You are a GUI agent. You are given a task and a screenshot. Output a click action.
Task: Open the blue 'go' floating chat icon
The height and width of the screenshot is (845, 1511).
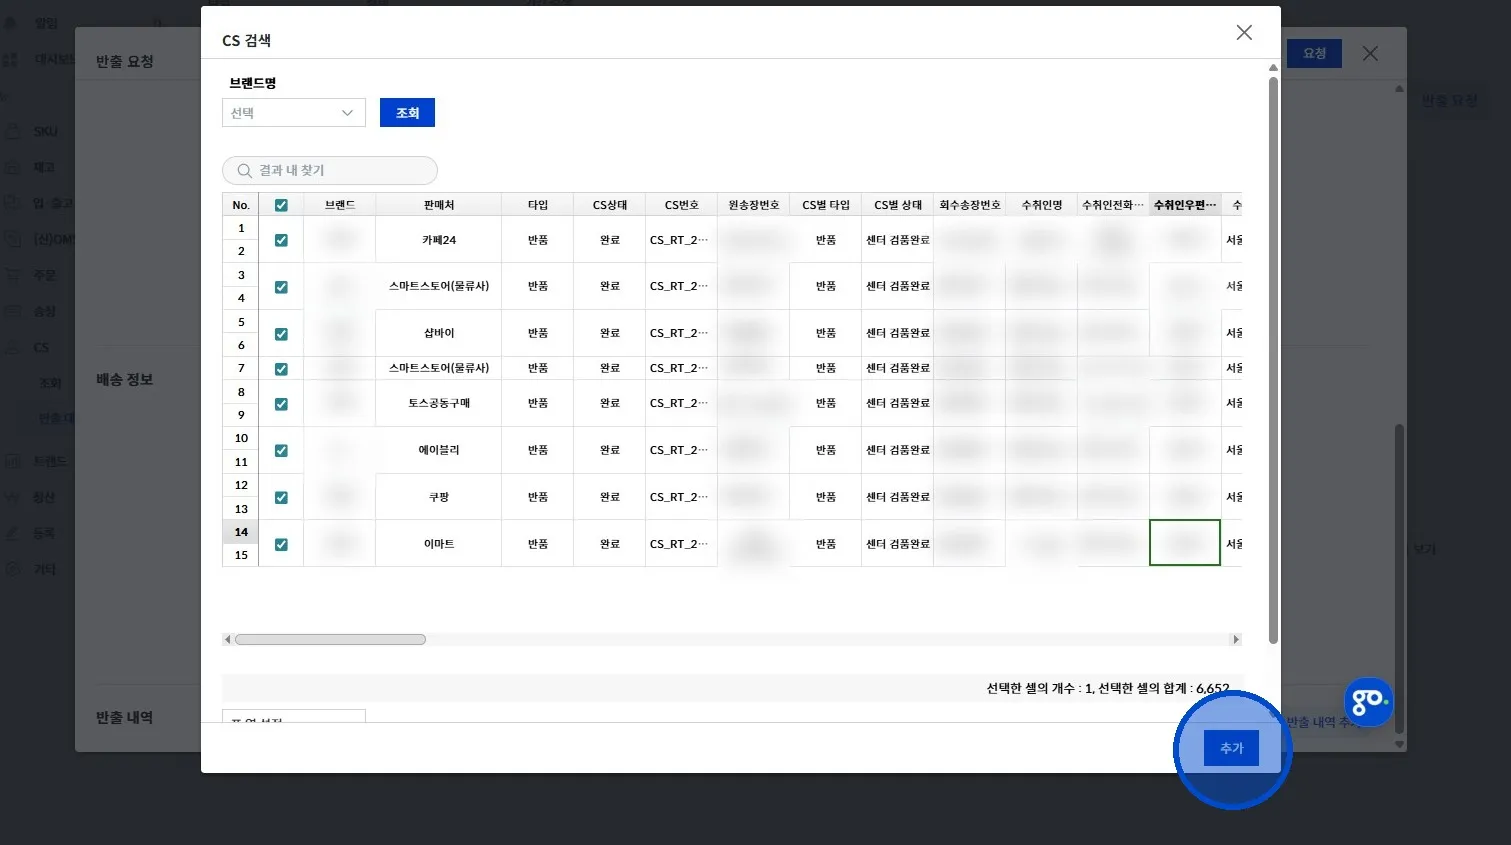pyautogui.click(x=1368, y=702)
